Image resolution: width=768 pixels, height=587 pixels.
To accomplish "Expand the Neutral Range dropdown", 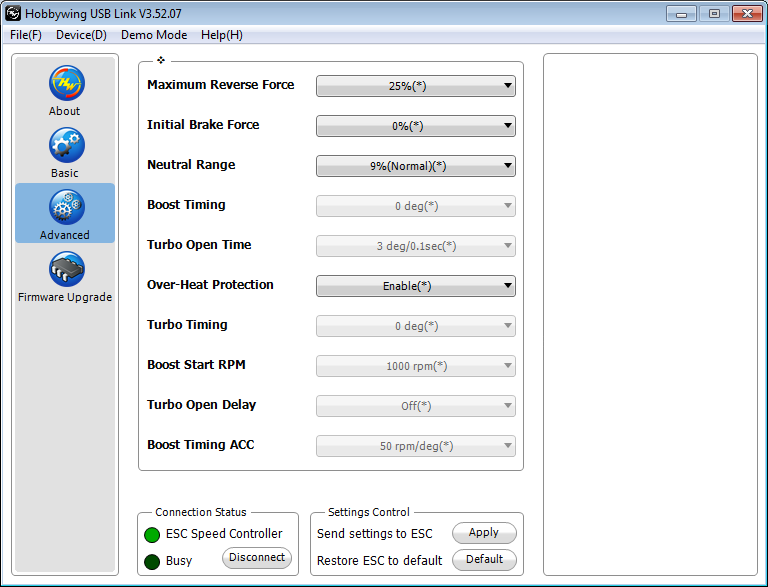I will [x=416, y=166].
